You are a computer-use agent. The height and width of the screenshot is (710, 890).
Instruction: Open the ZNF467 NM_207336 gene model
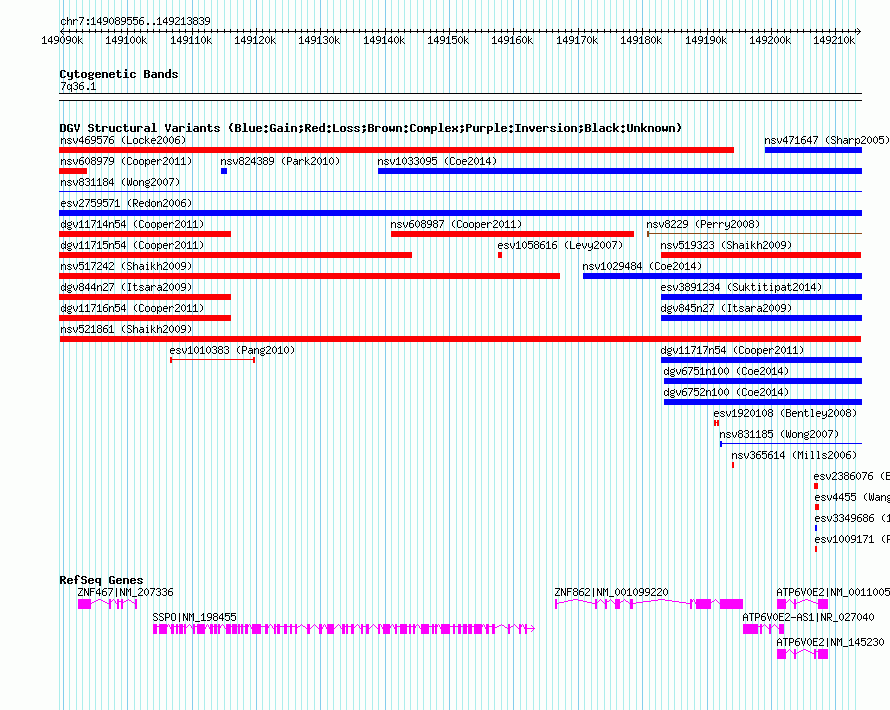pos(107,604)
